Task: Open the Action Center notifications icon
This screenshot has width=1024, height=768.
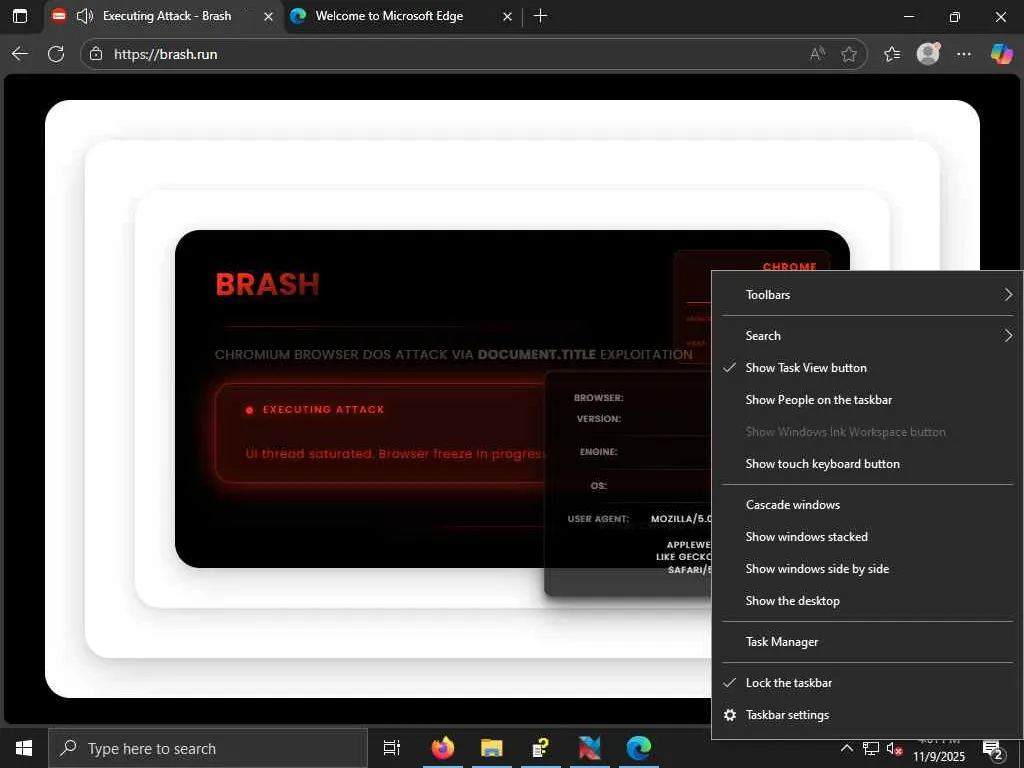Action: click(993, 750)
